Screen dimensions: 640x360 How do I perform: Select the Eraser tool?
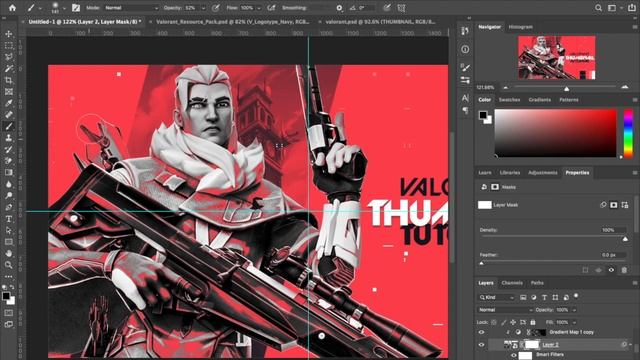click(9, 161)
